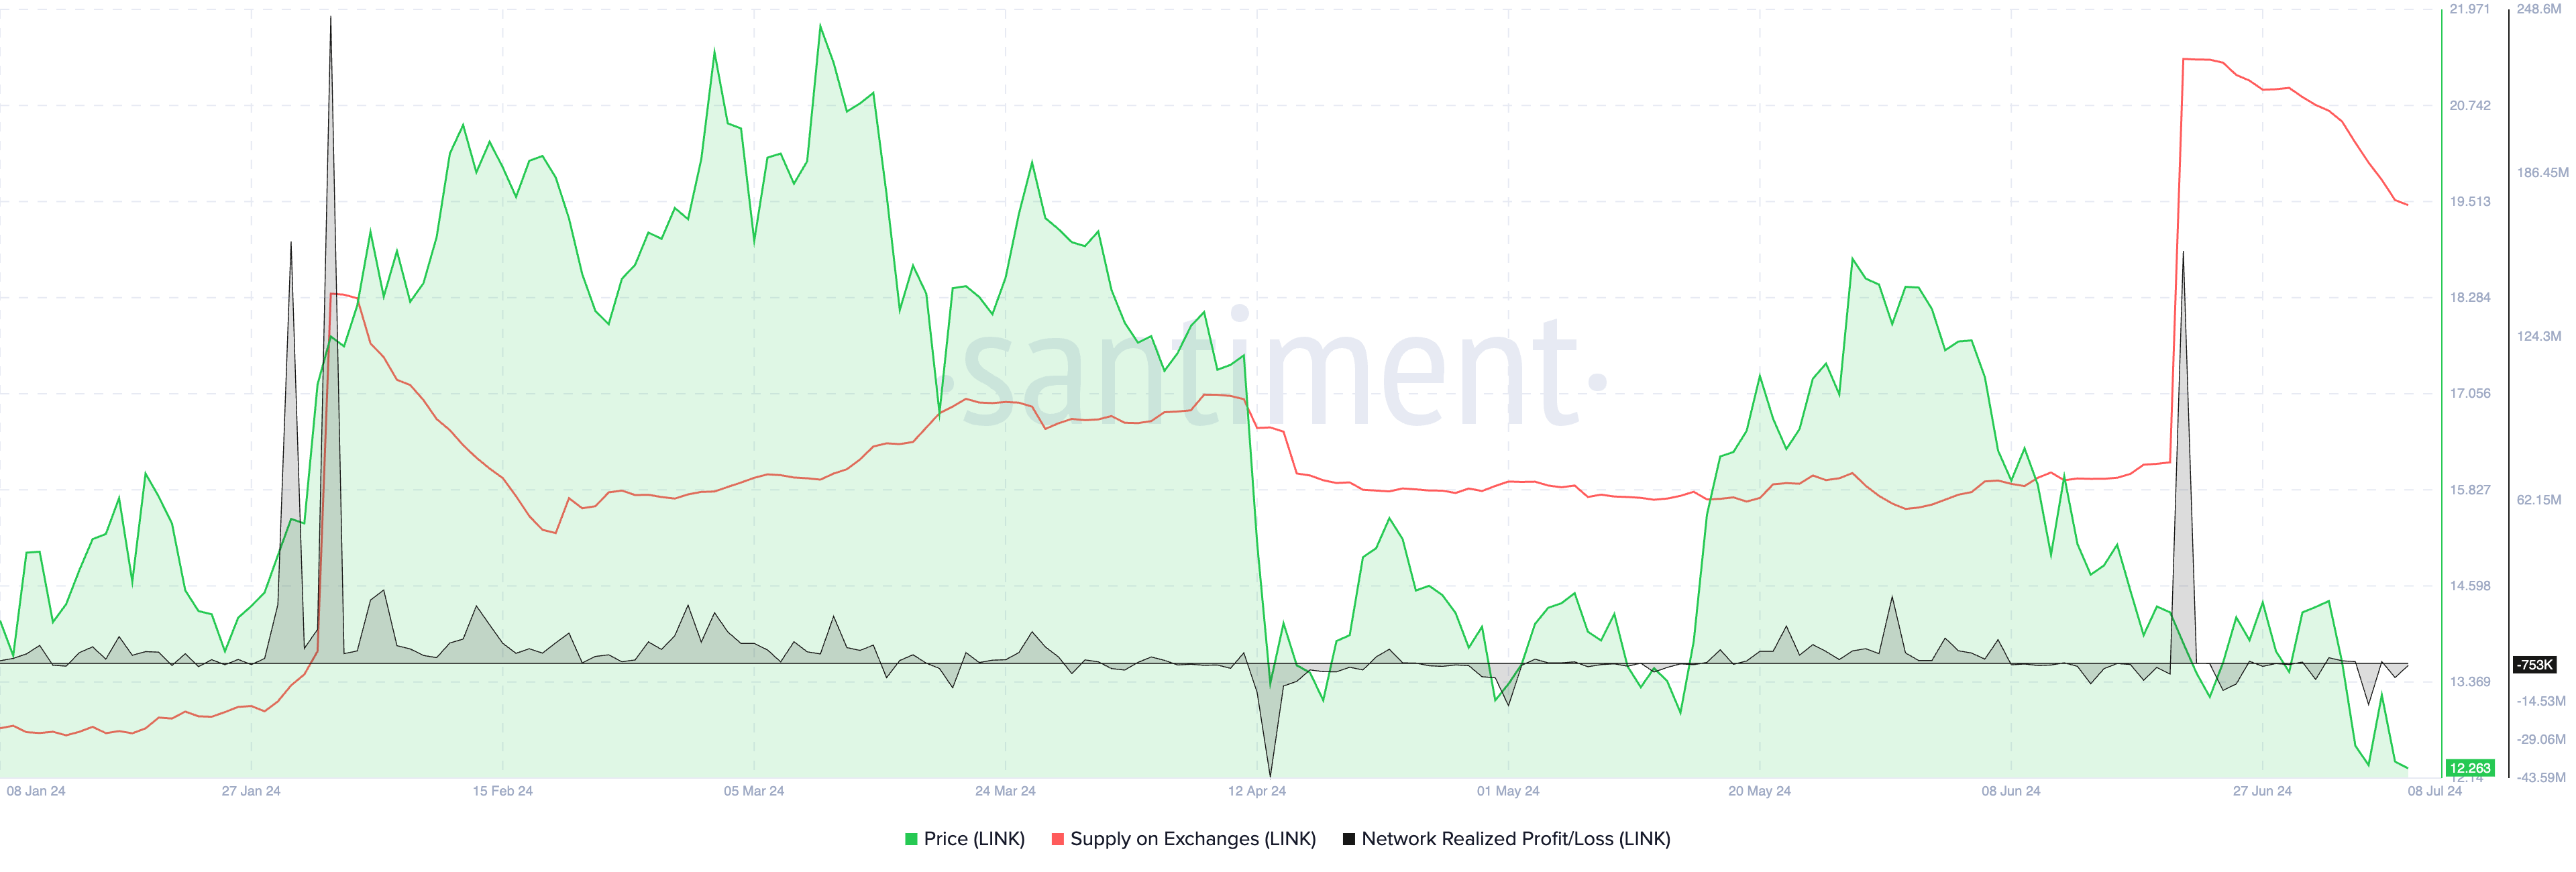
Task: Click the green 12.263 current price badge
Action: point(2469,768)
